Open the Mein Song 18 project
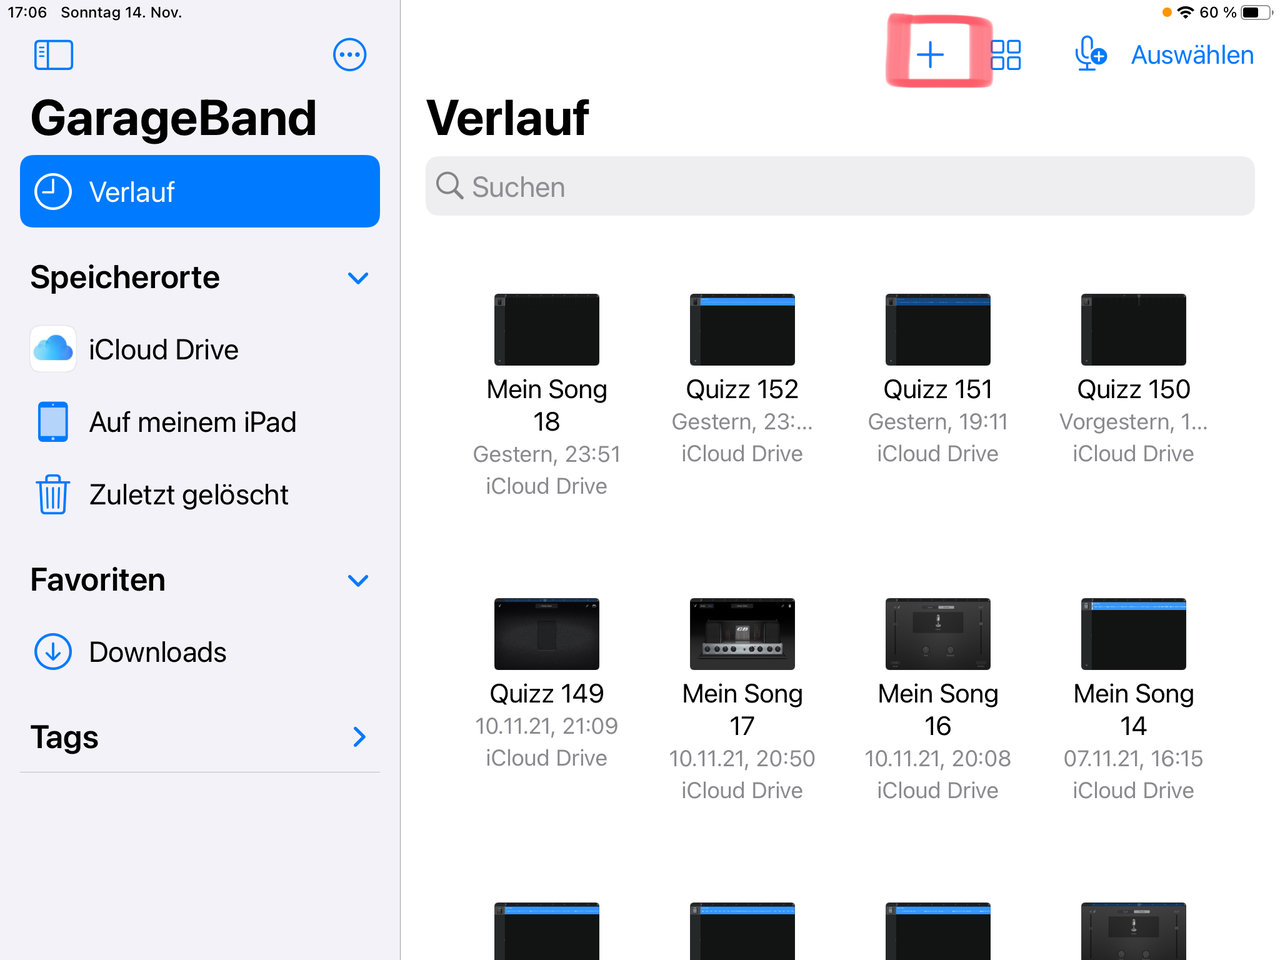 (x=547, y=330)
